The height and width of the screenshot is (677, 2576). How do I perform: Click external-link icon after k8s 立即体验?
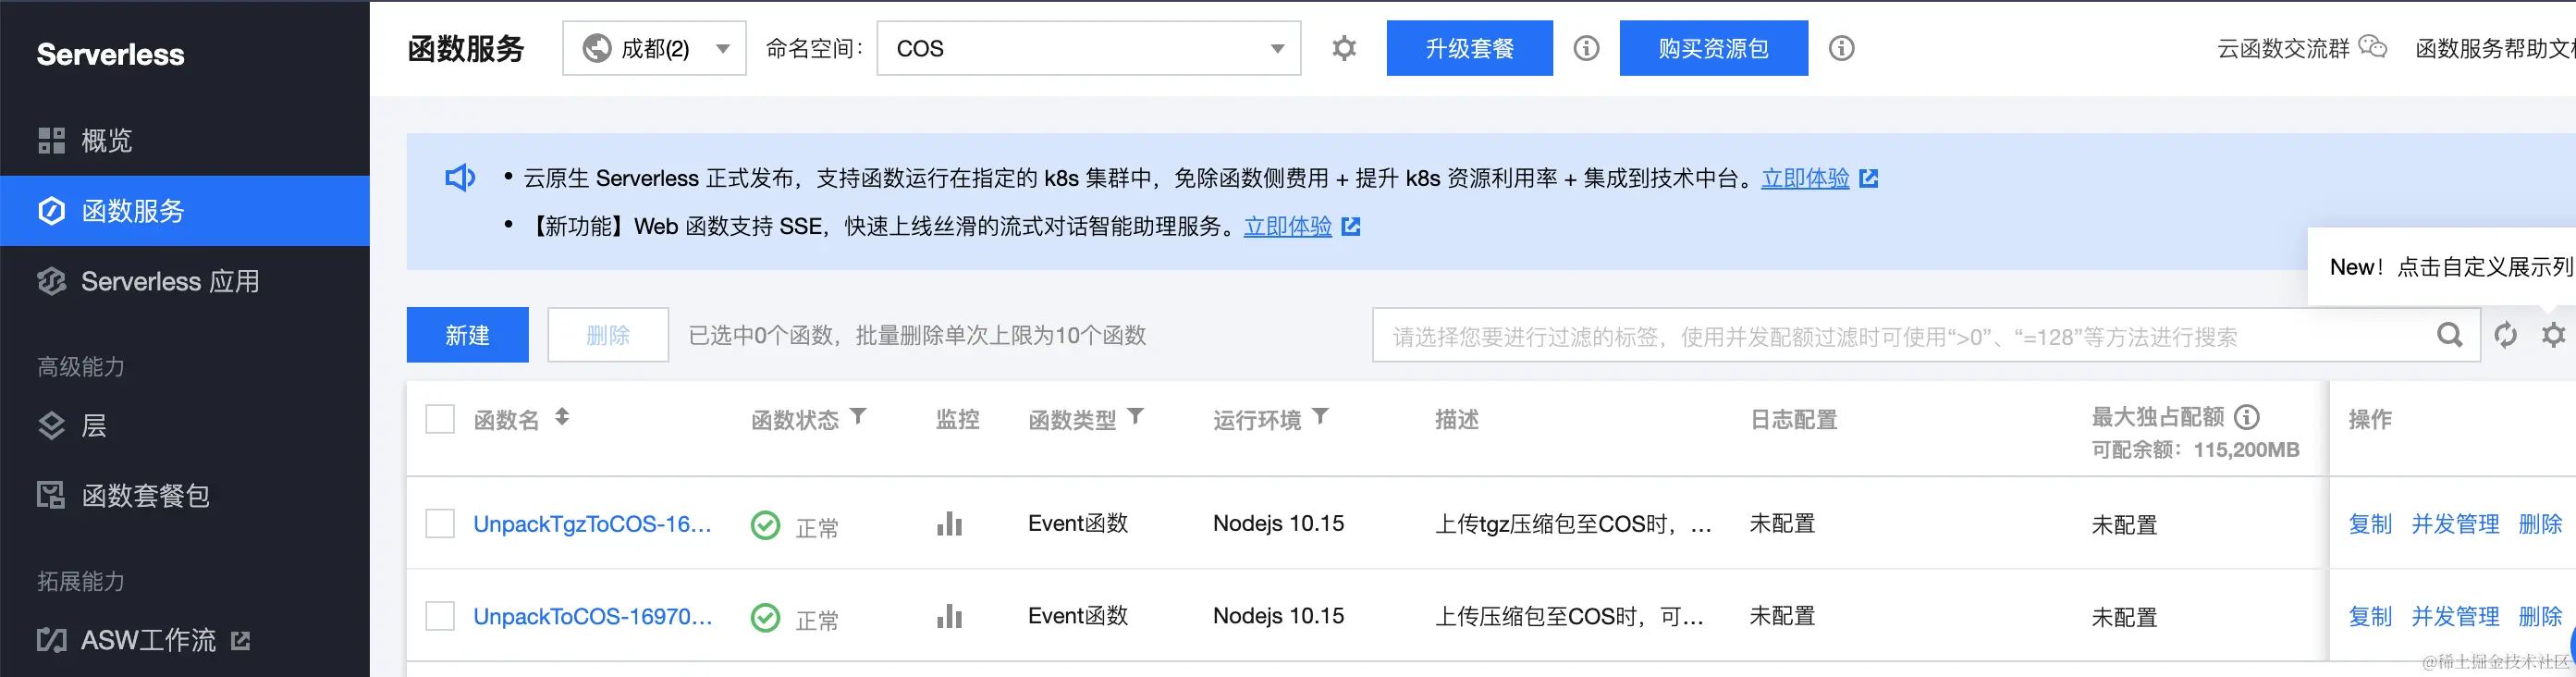pyautogui.click(x=1868, y=178)
